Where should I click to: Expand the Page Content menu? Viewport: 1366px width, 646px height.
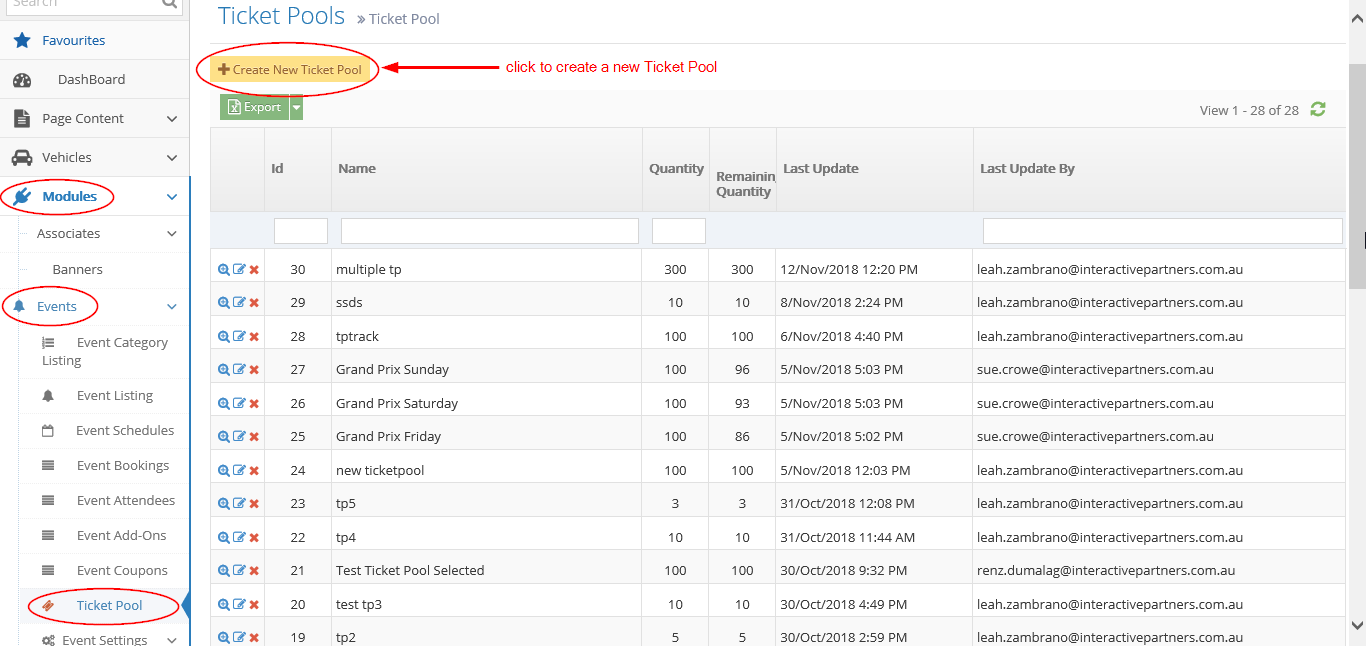pyautogui.click(x=171, y=119)
